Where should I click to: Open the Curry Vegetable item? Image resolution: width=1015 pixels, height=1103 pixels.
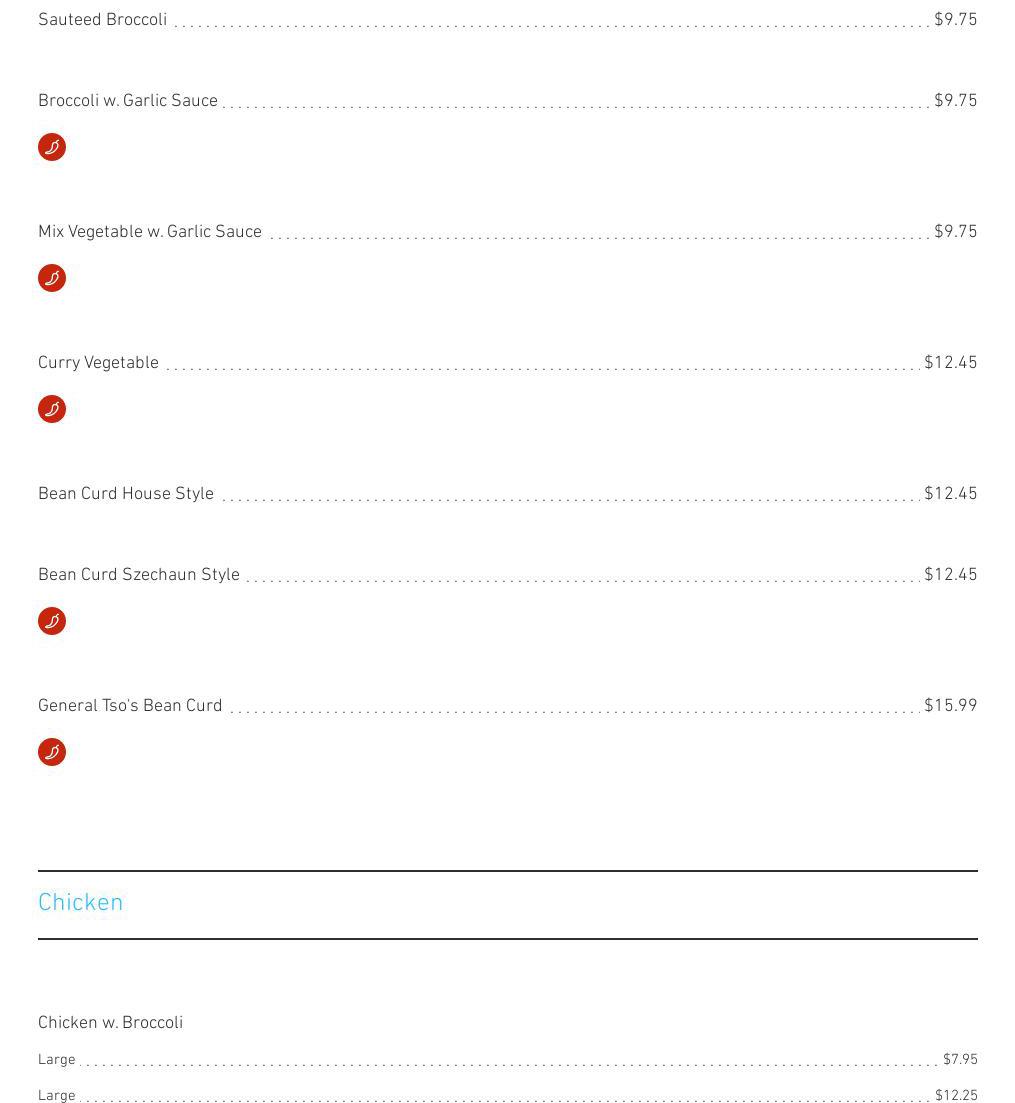coord(98,363)
